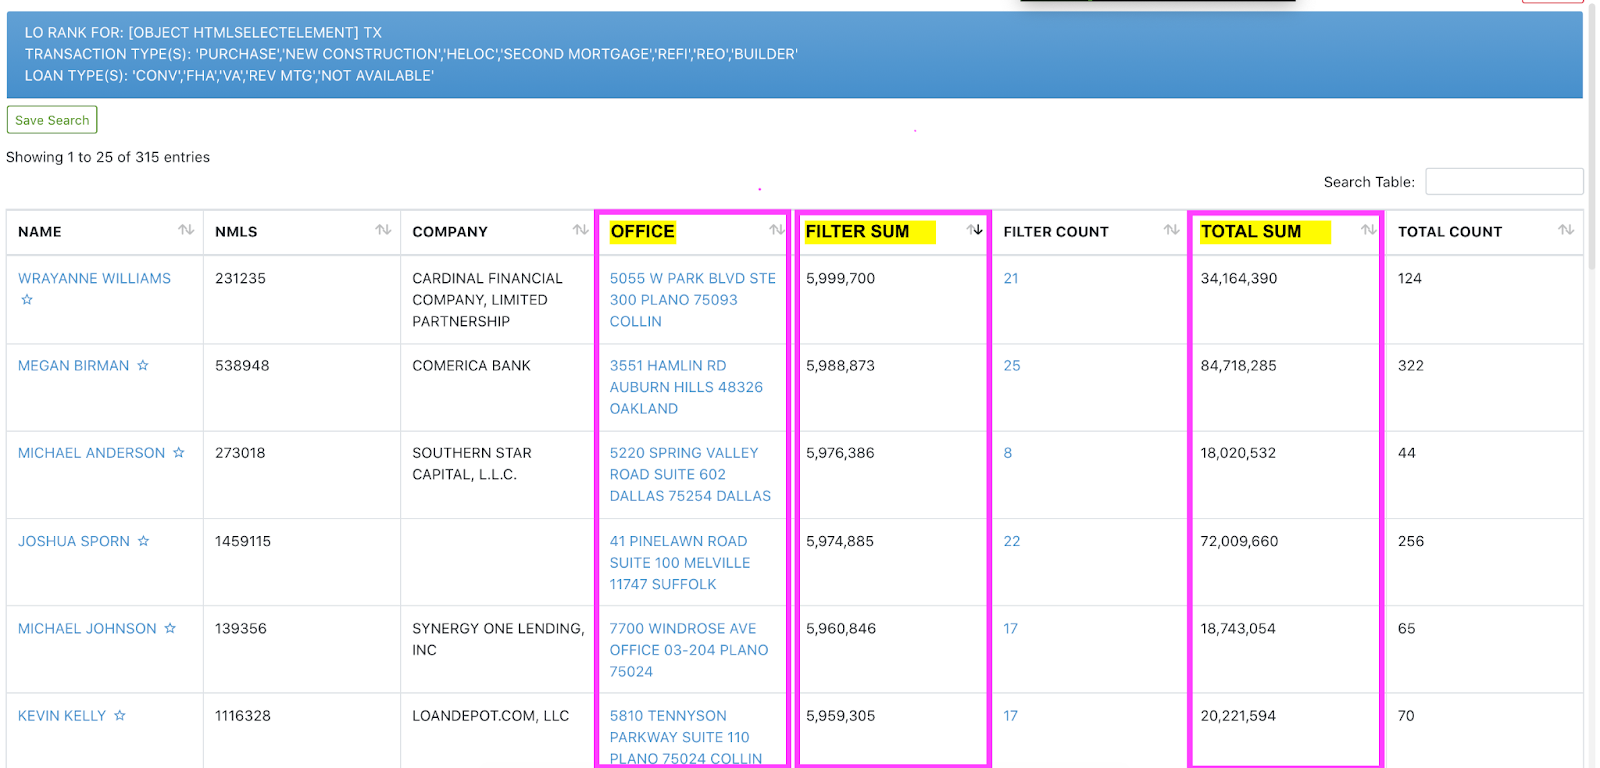Image resolution: width=1600 pixels, height=768 pixels.
Task: Open filter count 22 for Joshua Sporn
Action: [x=1012, y=541]
